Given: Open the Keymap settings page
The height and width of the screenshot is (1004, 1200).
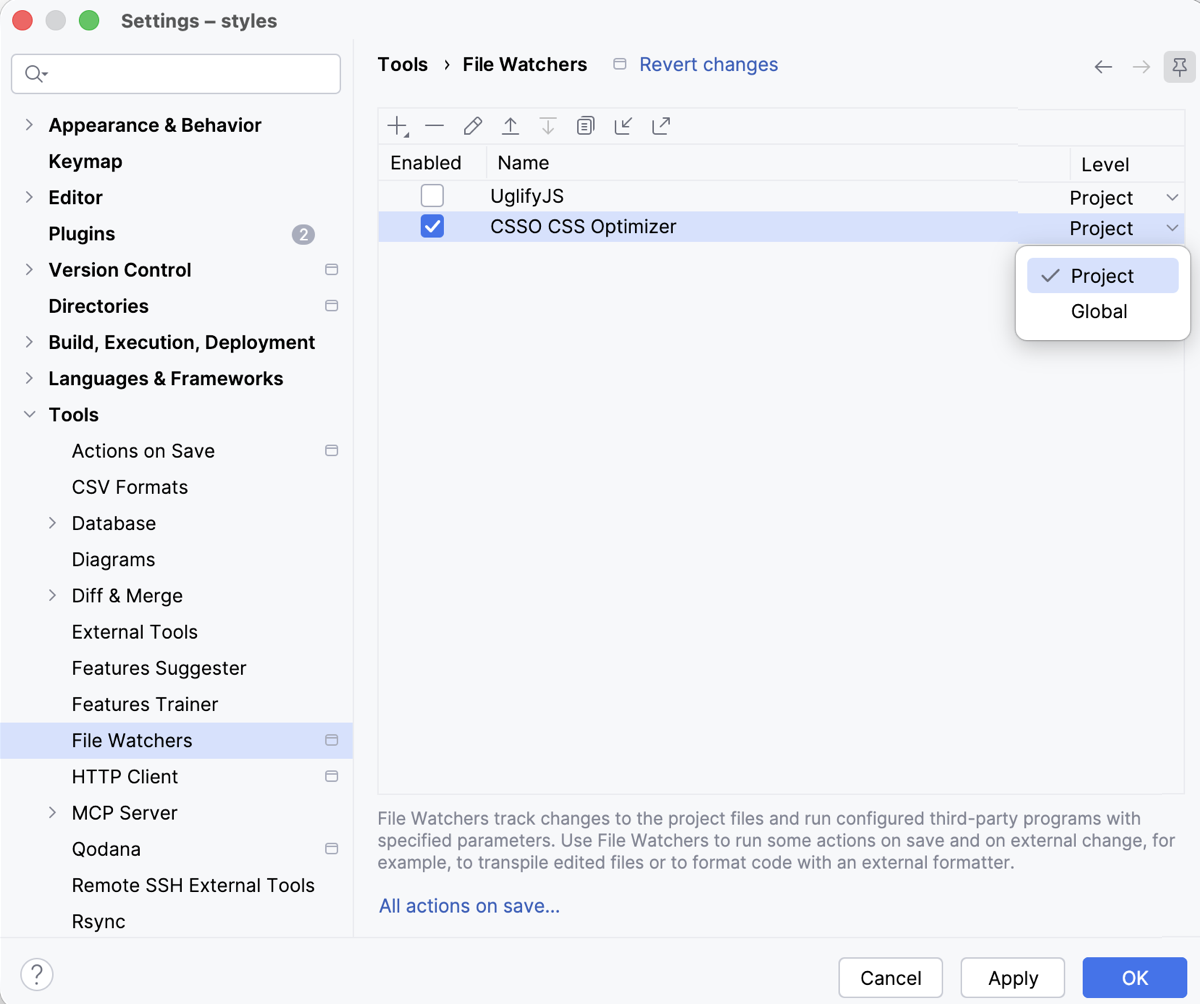Looking at the screenshot, I should click(x=85, y=161).
